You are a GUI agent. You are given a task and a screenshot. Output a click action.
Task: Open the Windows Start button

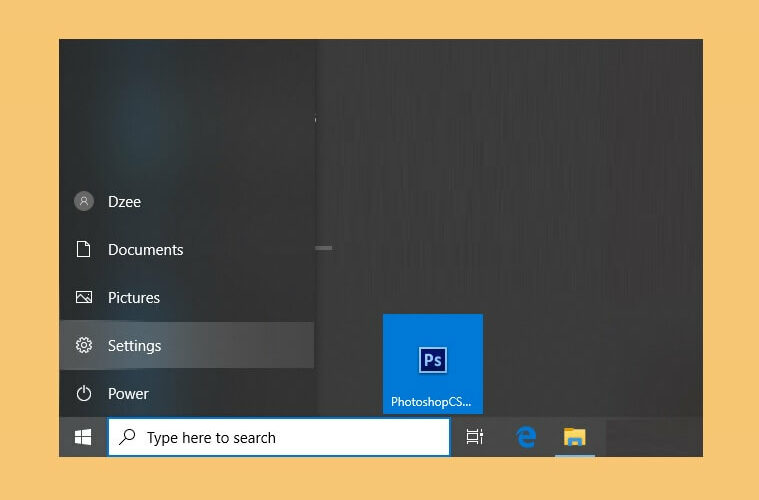tap(83, 437)
